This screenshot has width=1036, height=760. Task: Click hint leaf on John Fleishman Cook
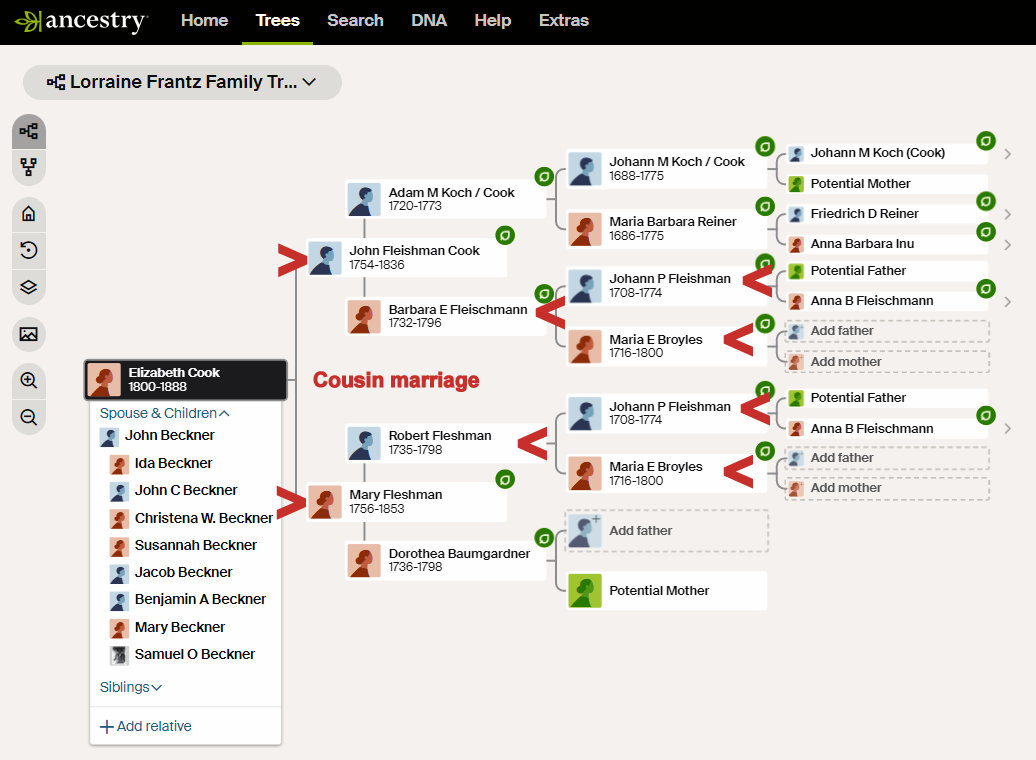click(x=506, y=236)
